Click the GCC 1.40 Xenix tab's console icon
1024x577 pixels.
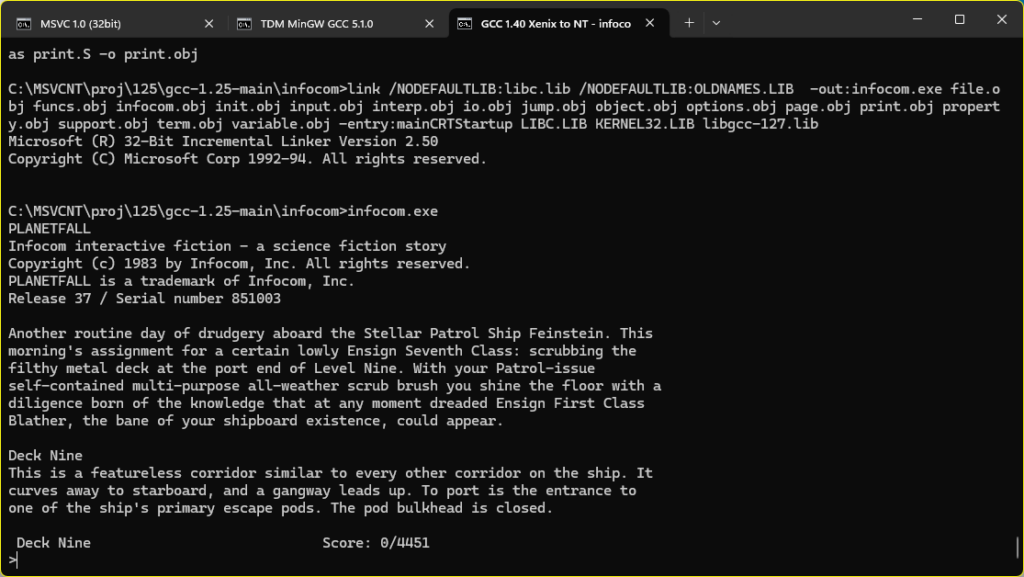click(465, 23)
